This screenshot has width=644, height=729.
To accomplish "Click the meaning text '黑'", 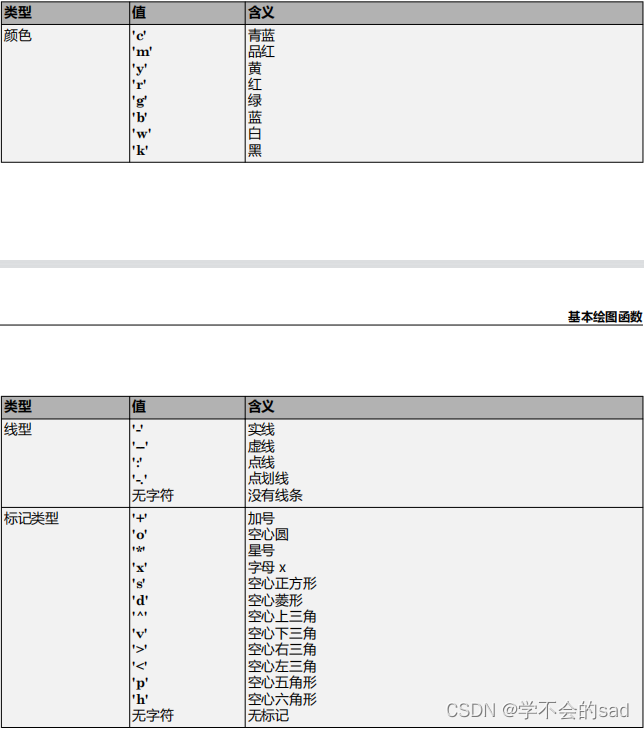I will click(x=255, y=150).
